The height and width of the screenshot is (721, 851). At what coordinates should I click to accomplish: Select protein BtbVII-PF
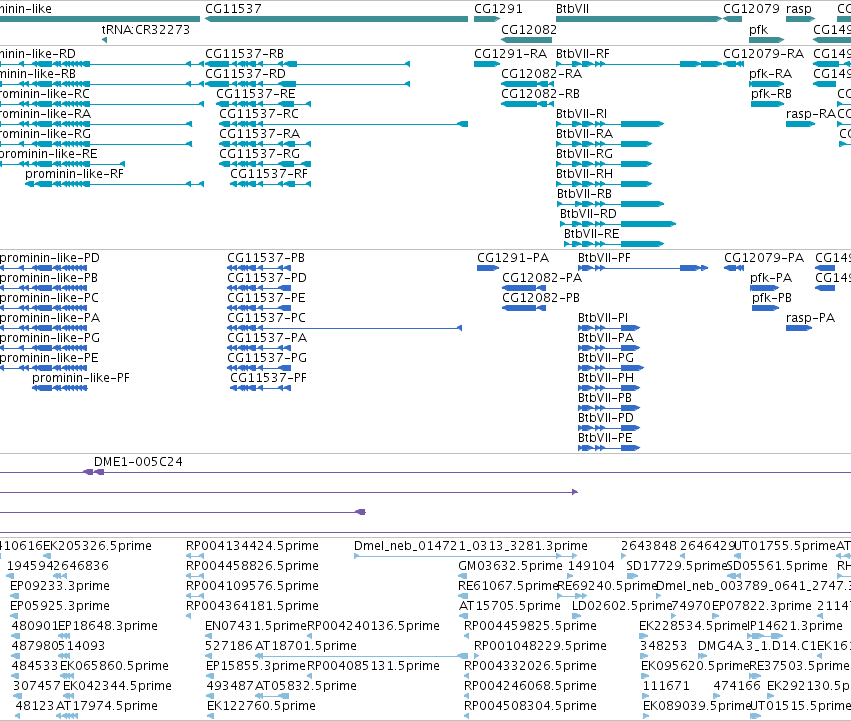pyautogui.click(x=605, y=258)
